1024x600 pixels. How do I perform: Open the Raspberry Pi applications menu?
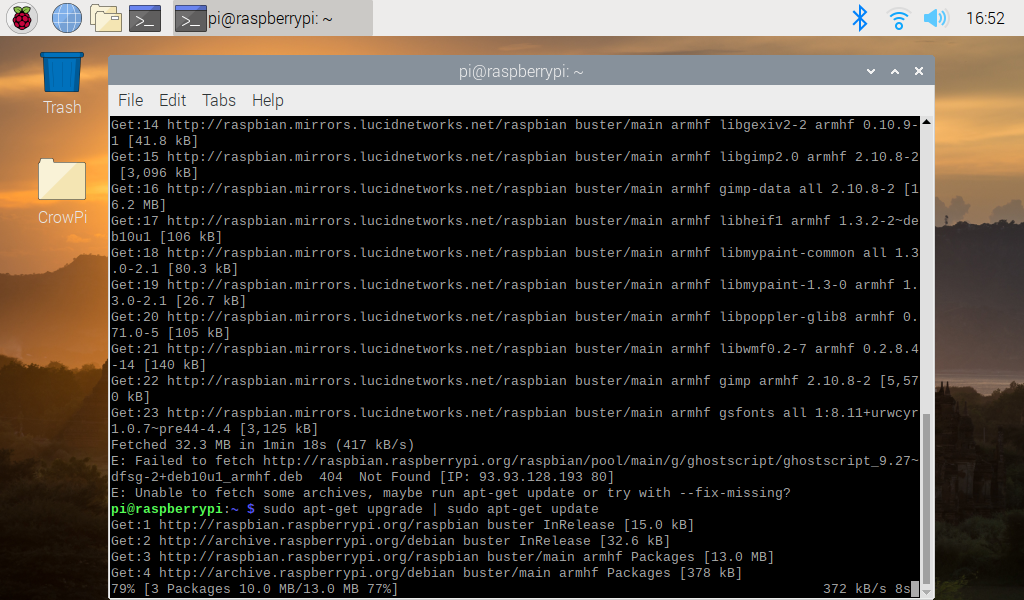[21, 17]
